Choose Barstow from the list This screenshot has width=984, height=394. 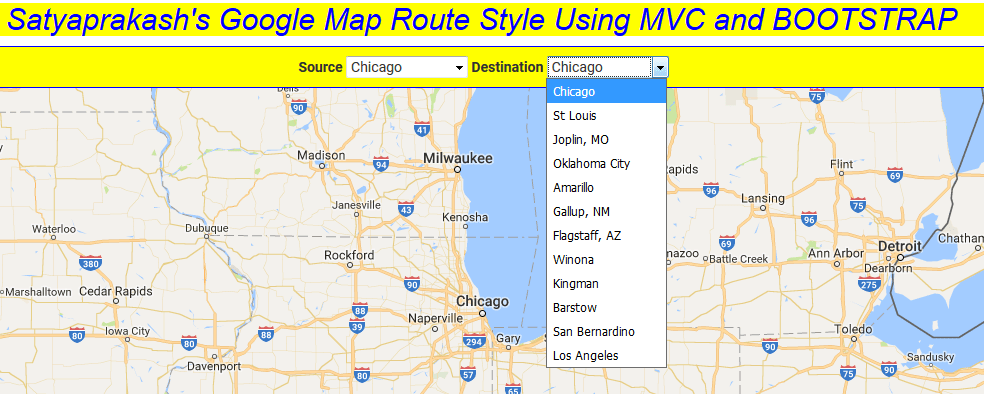pyautogui.click(x=606, y=307)
